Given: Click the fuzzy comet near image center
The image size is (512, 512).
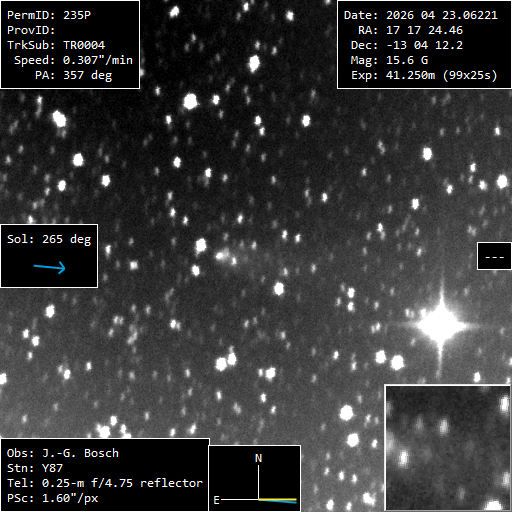Looking at the screenshot, I should pos(224,256).
